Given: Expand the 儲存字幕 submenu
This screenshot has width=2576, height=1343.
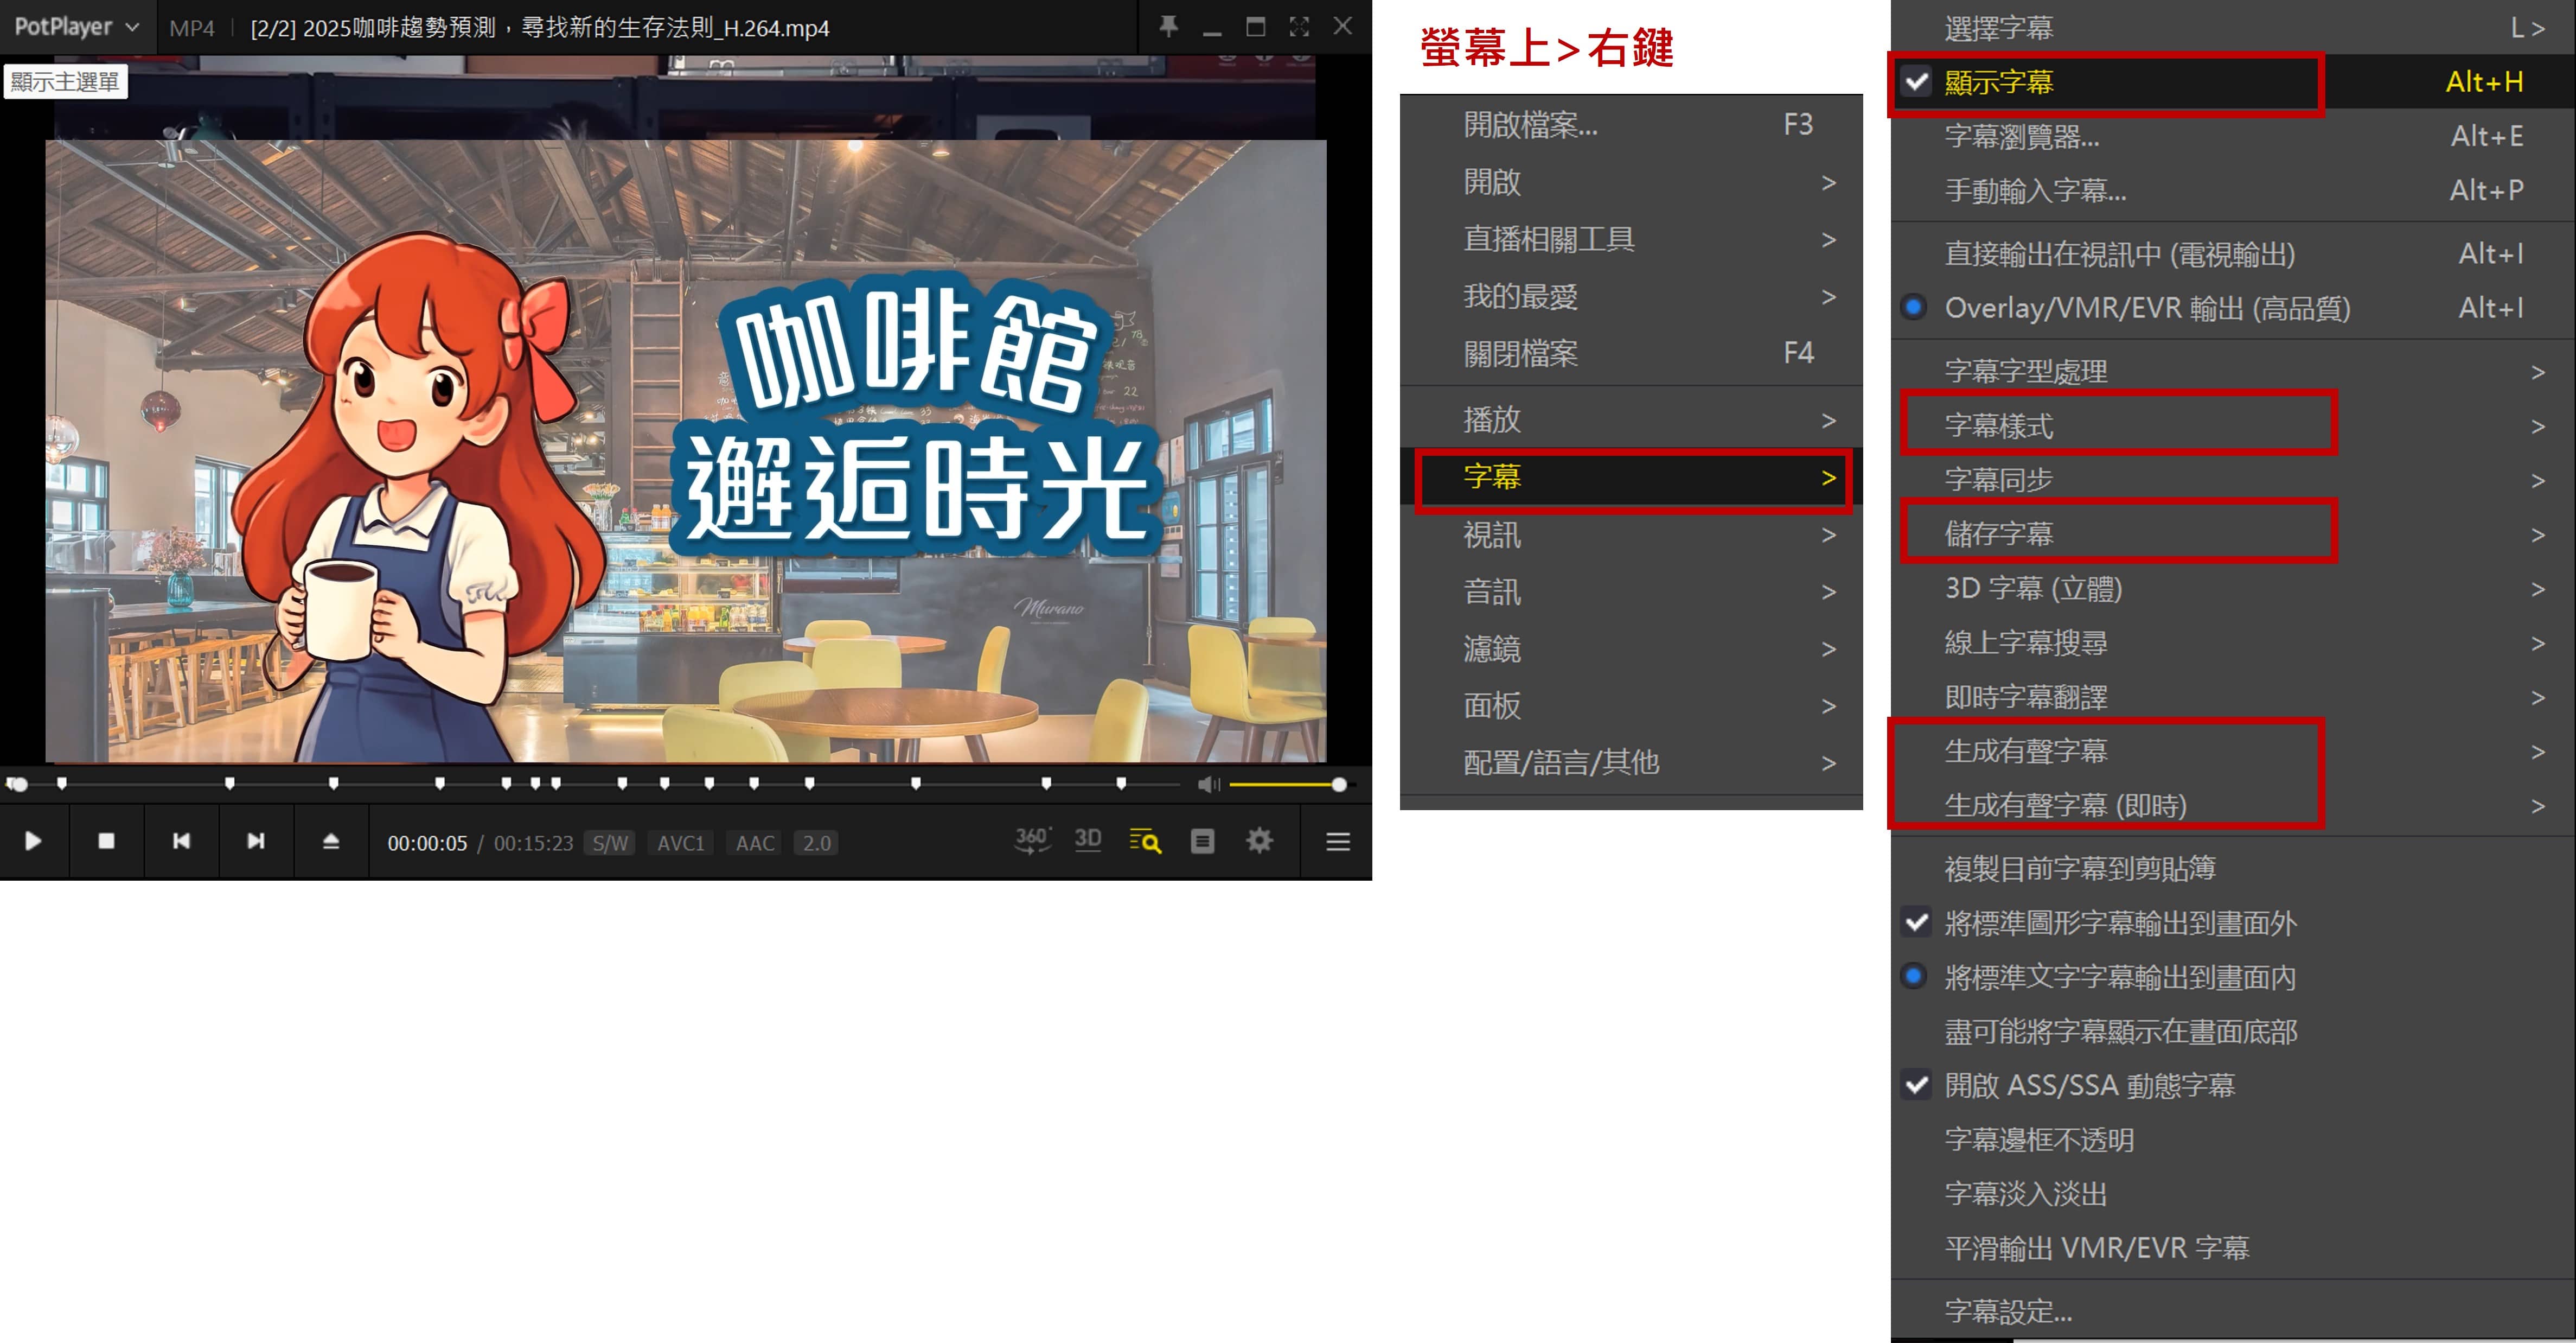Looking at the screenshot, I should point(2000,534).
